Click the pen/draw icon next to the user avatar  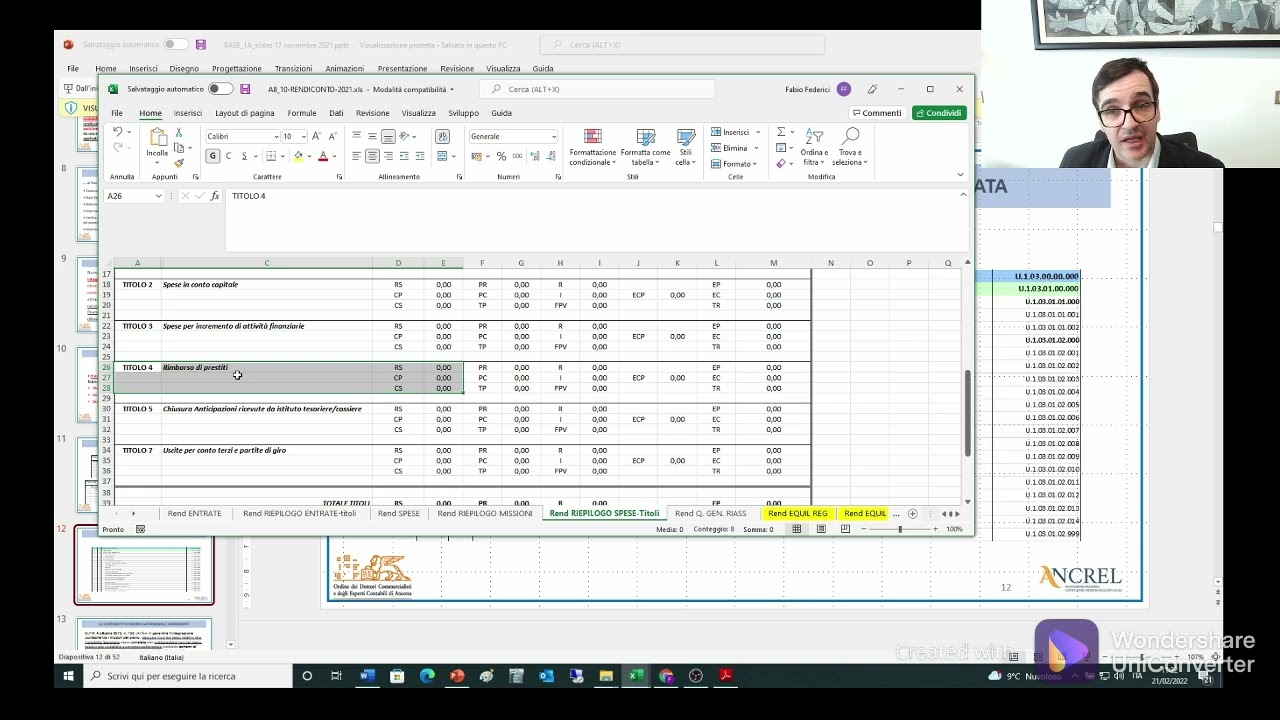872,89
